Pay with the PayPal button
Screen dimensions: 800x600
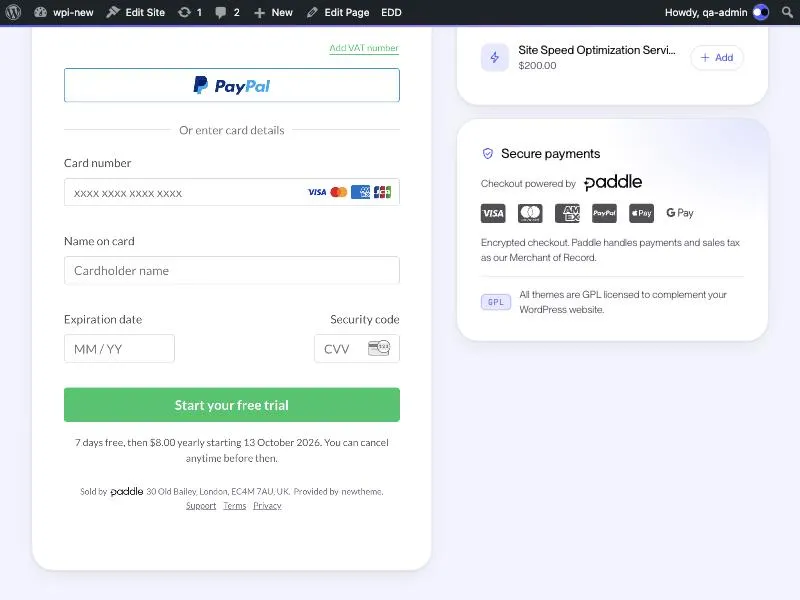(x=232, y=85)
